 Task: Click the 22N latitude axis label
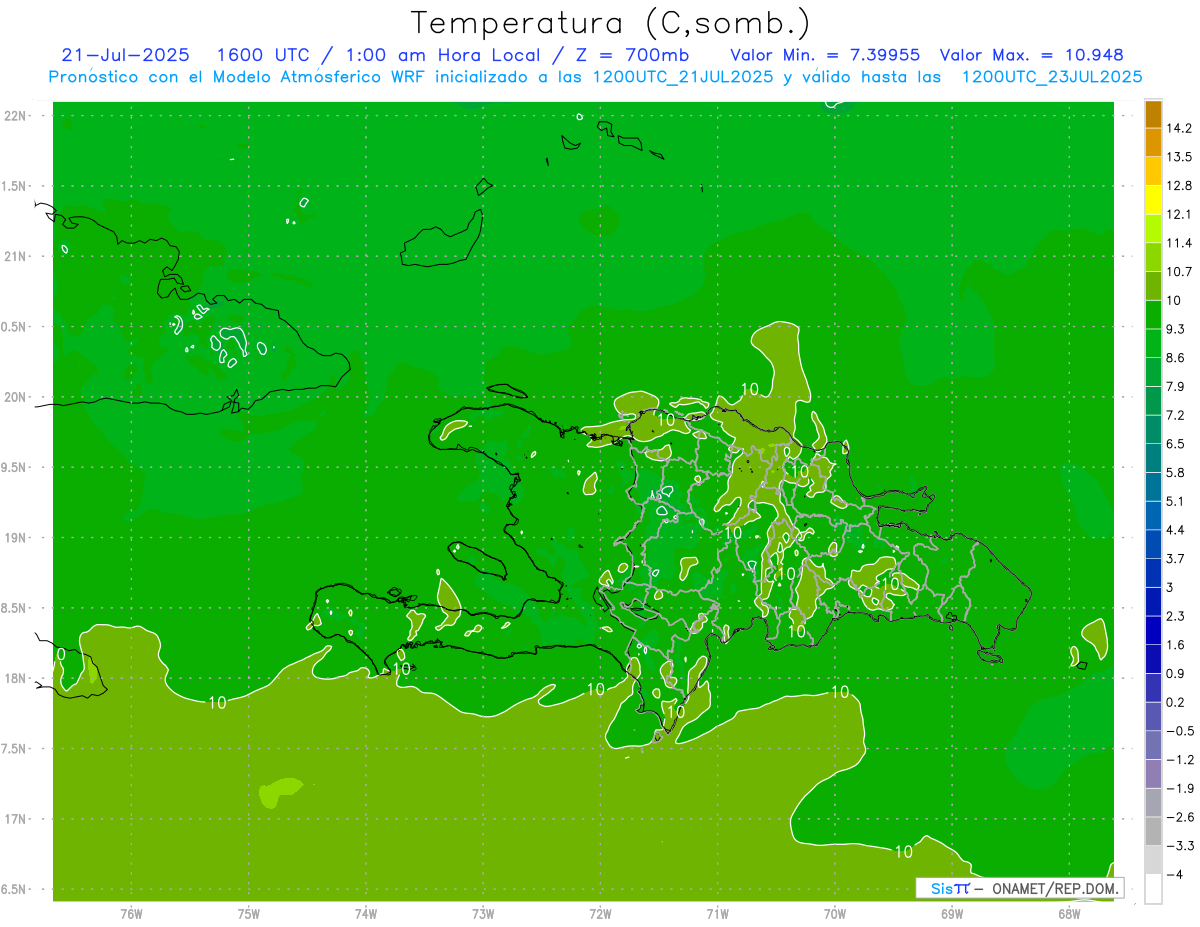click(x=15, y=116)
